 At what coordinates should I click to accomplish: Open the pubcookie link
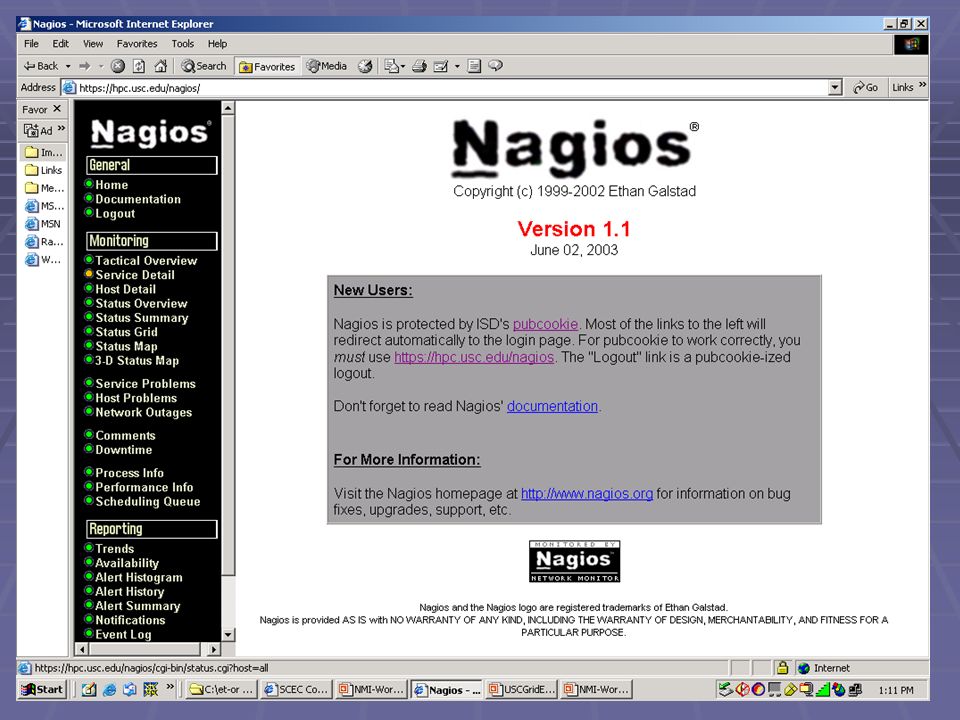[x=546, y=324]
